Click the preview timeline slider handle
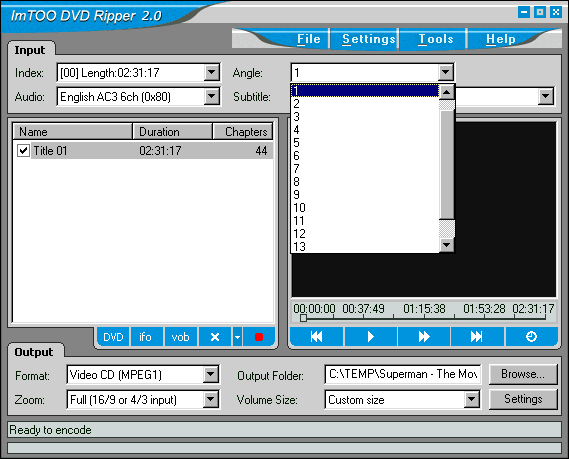Screen dimensions: 569x459 tap(303, 318)
